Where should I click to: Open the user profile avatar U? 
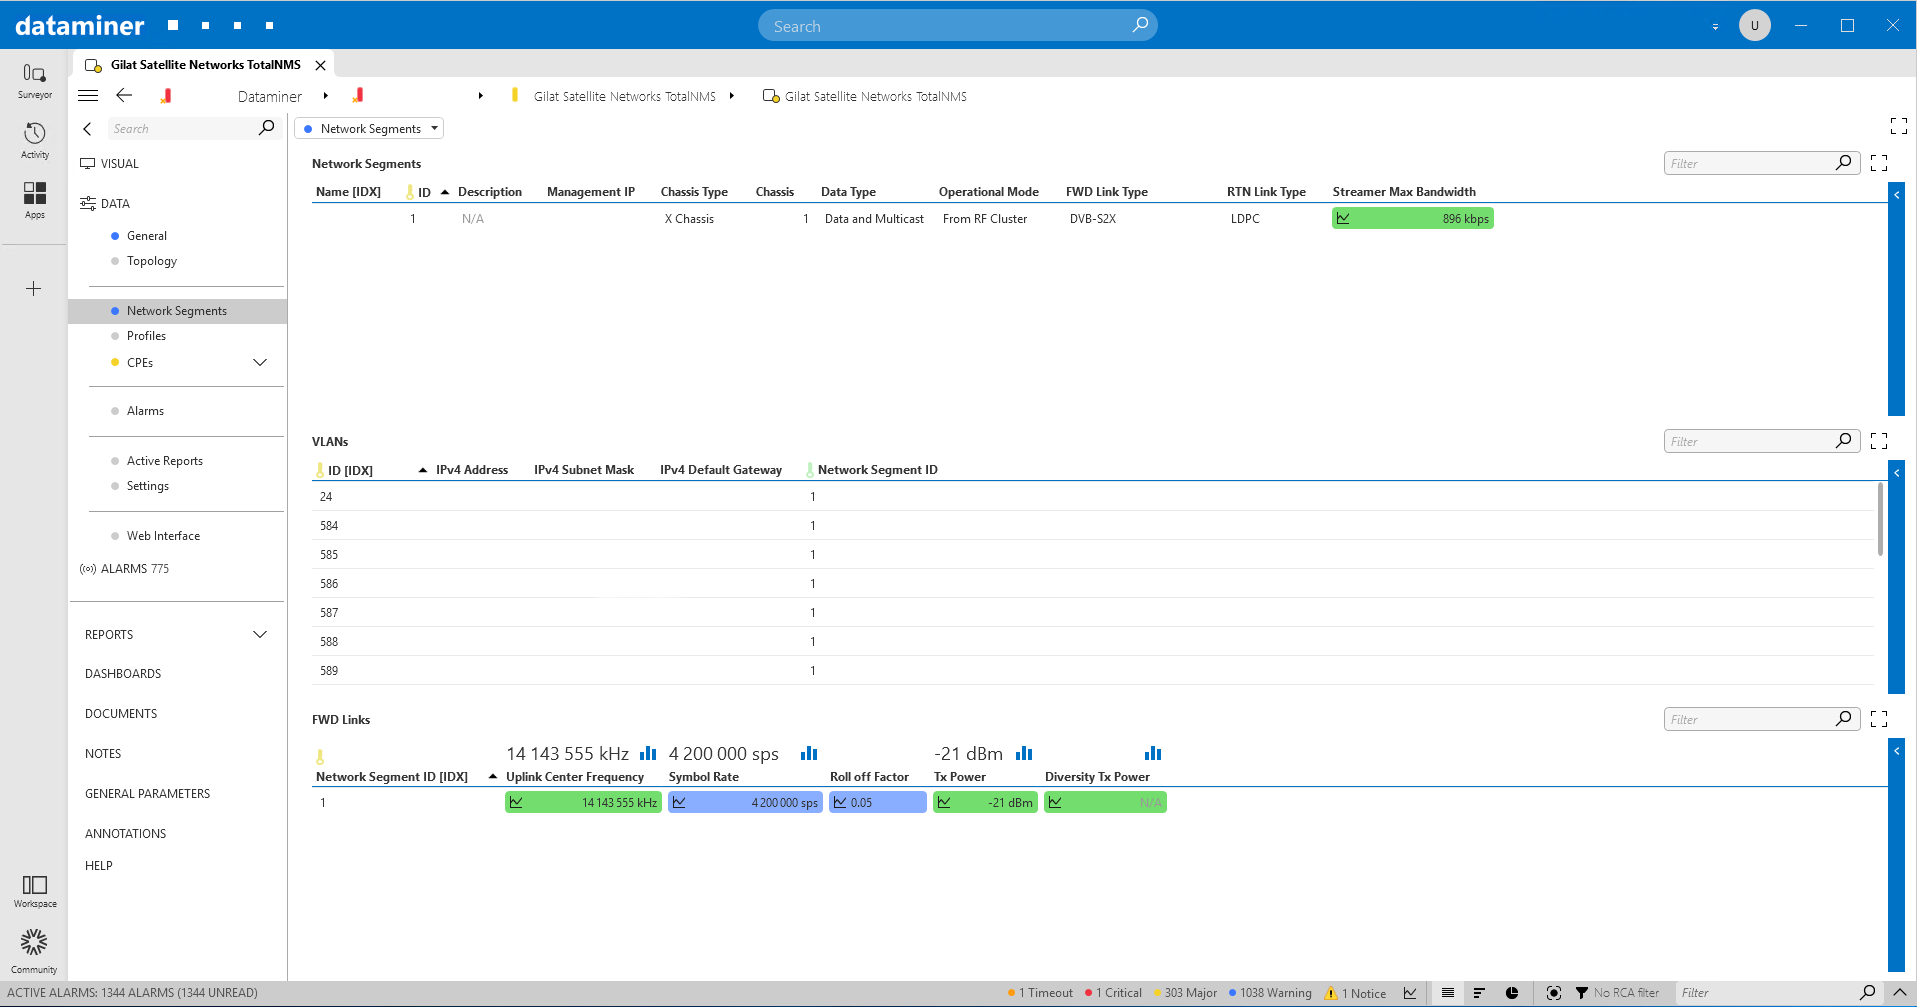click(x=1754, y=25)
